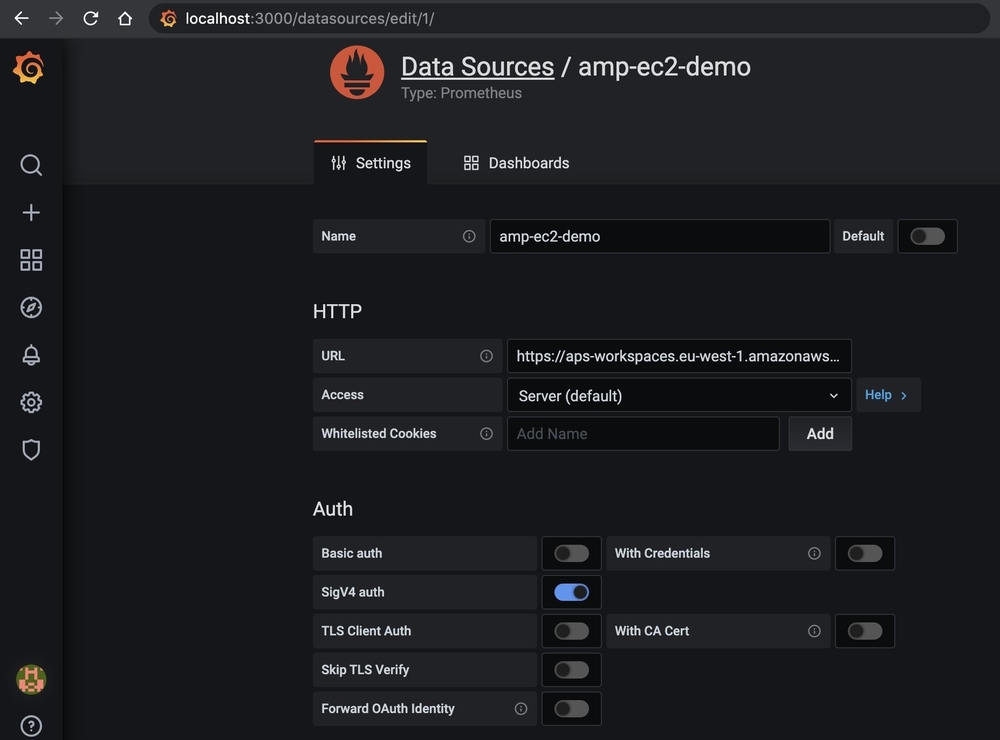This screenshot has width=1000, height=740.
Task: Show info tooltip for With CA Cert
Action: 814,631
